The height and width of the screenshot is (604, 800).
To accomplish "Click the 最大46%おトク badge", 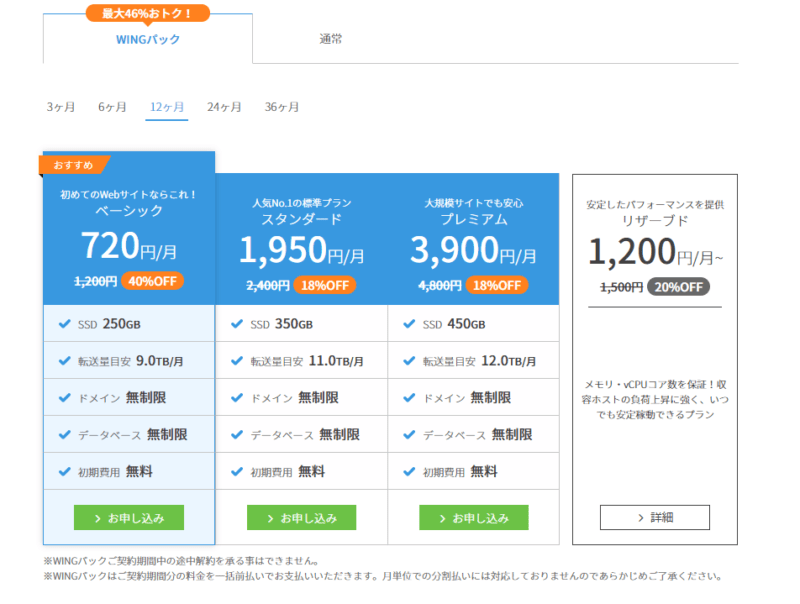I will [x=147, y=13].
